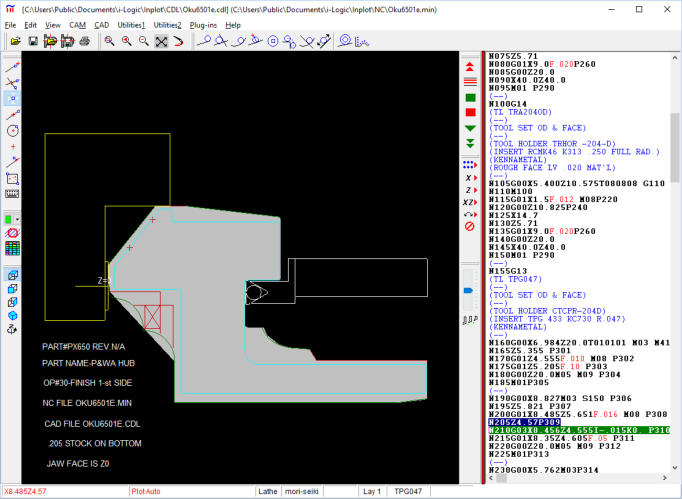682x499 pixels.
Task: Open the CAM menu
Action: [77, 24]
